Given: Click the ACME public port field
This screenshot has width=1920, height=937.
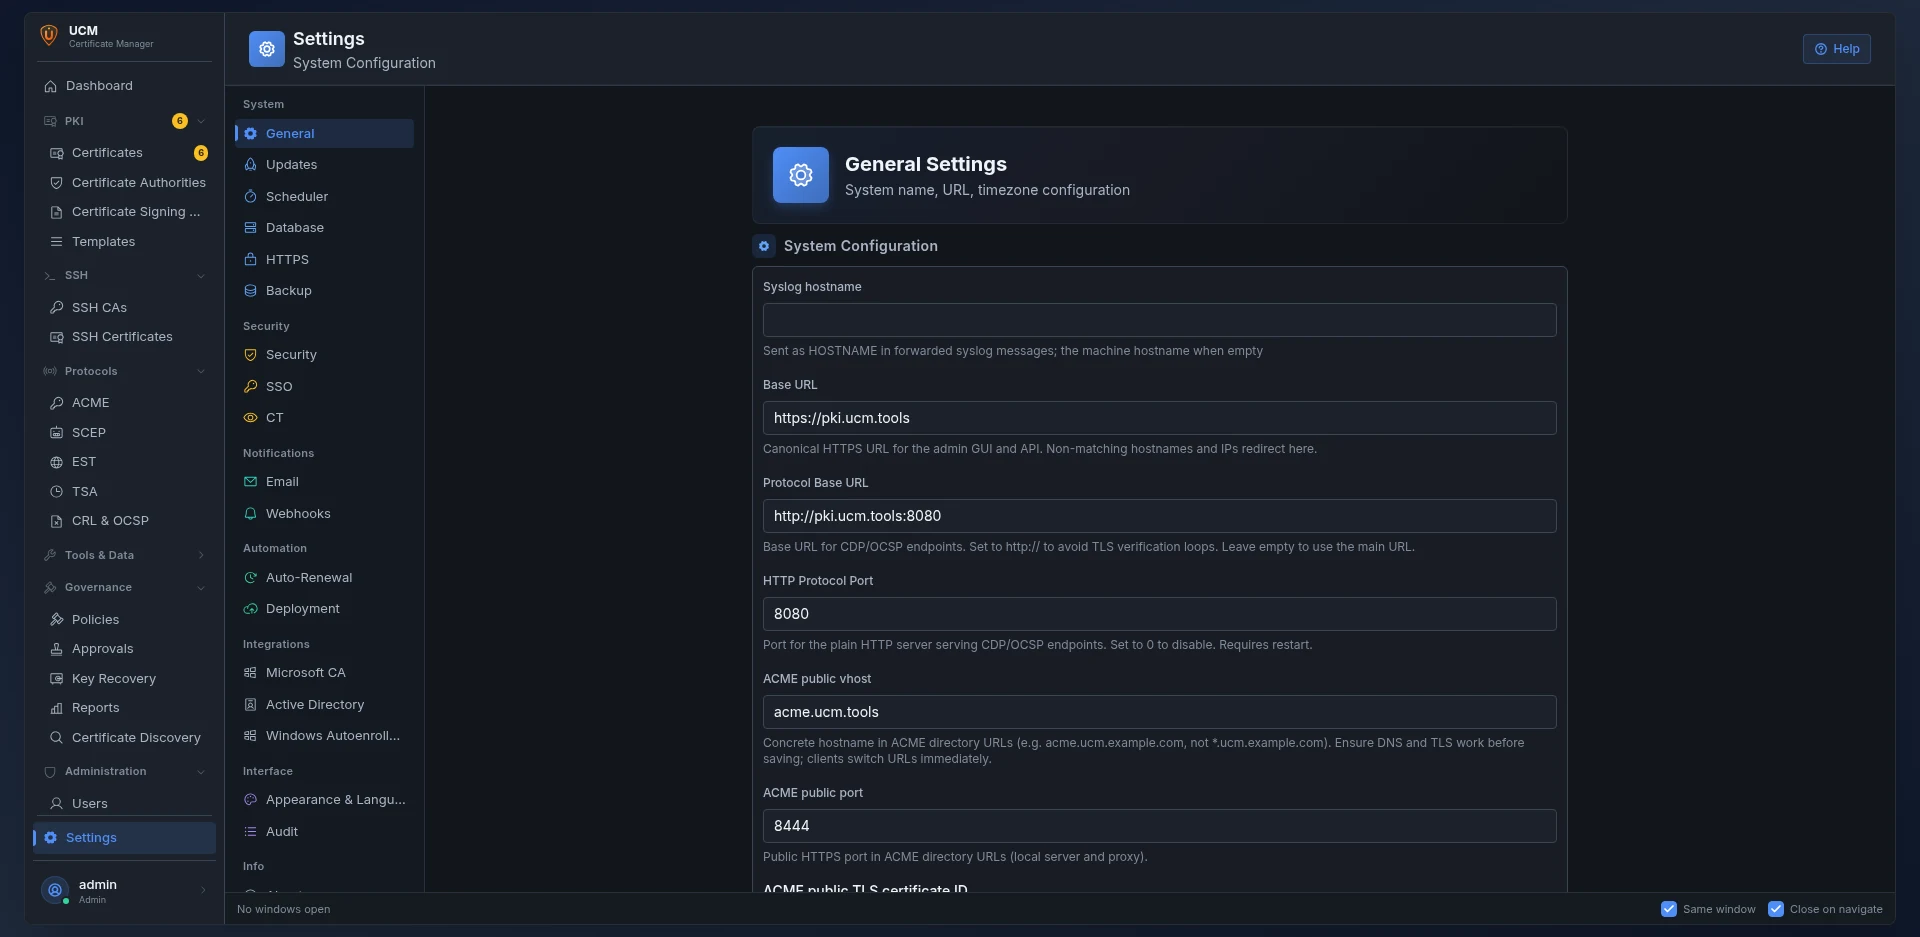Looking at the screenshot, I should [x=1159, y=826].
